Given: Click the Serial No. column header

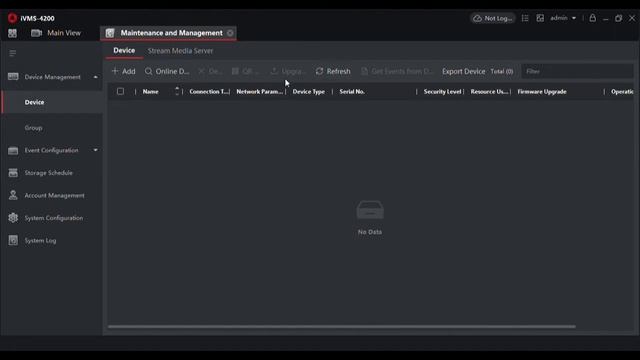Looking at the screenshot, I should [352, 92].
